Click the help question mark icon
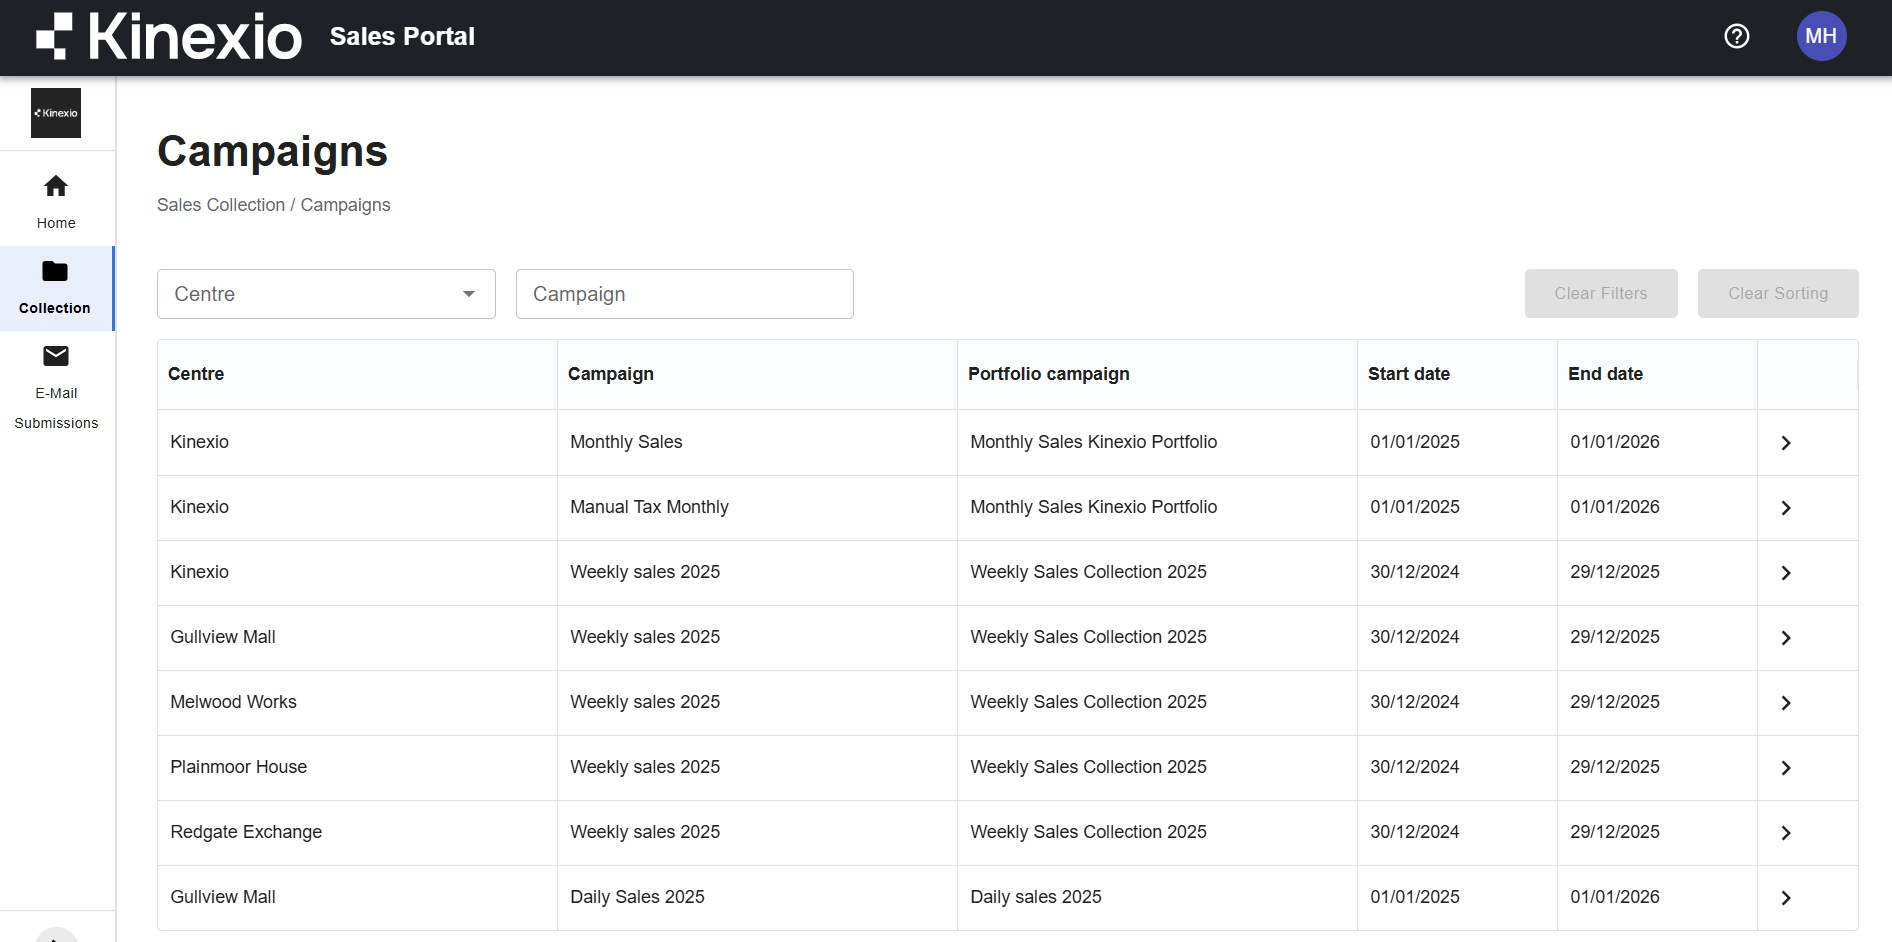The width and height of the screenshot is (1892, 942). tap(1737, 36)
